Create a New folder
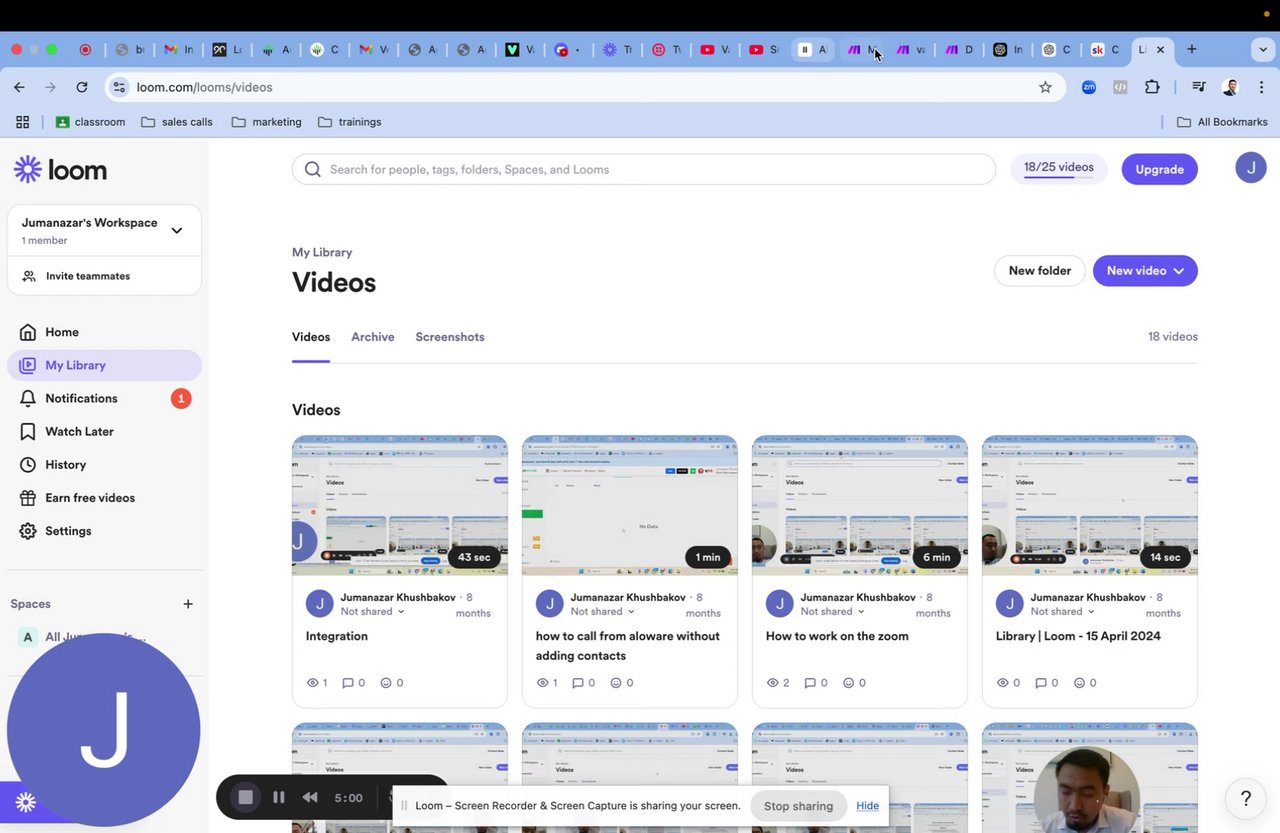Screen dimensions: 1280x833 [x=1040, y=271]
